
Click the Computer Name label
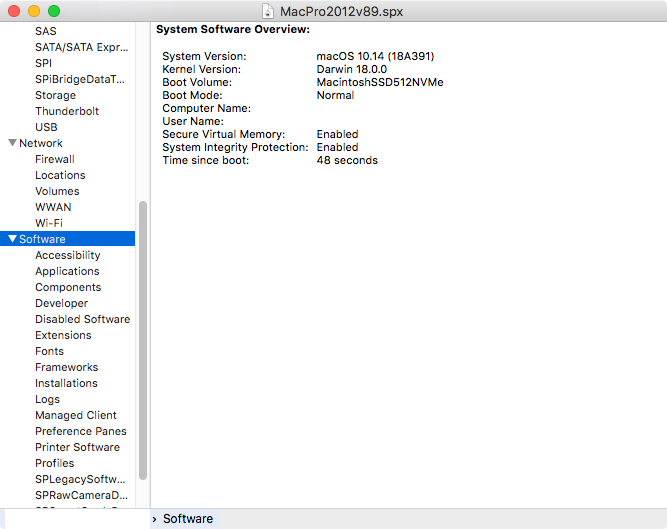click(206, 108)
